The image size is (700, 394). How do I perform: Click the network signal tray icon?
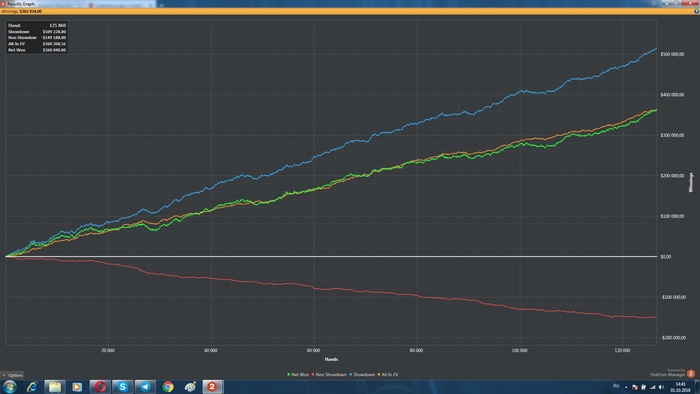pos(653,387)
